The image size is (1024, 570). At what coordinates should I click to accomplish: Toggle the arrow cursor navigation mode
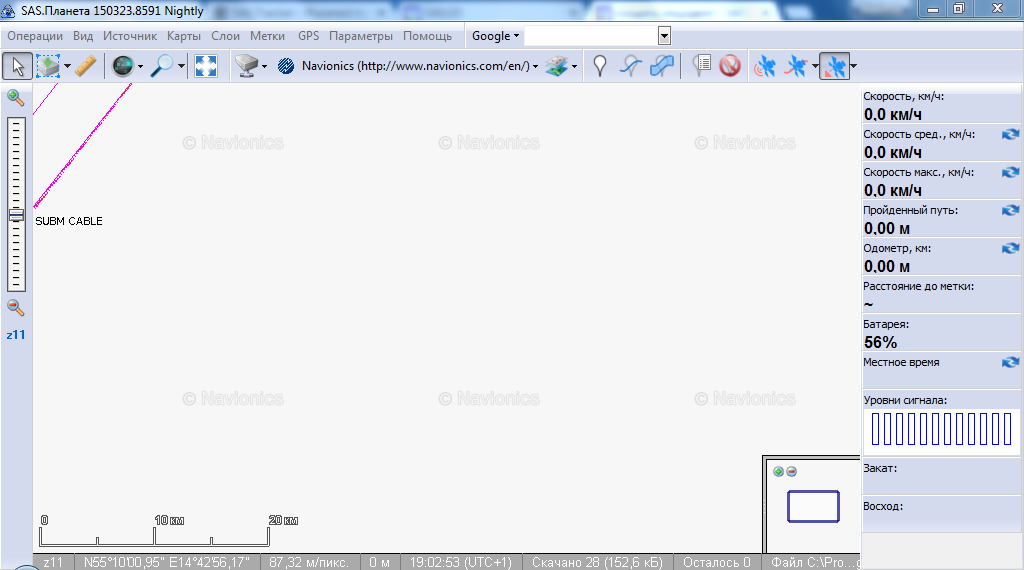coord(16,66)
